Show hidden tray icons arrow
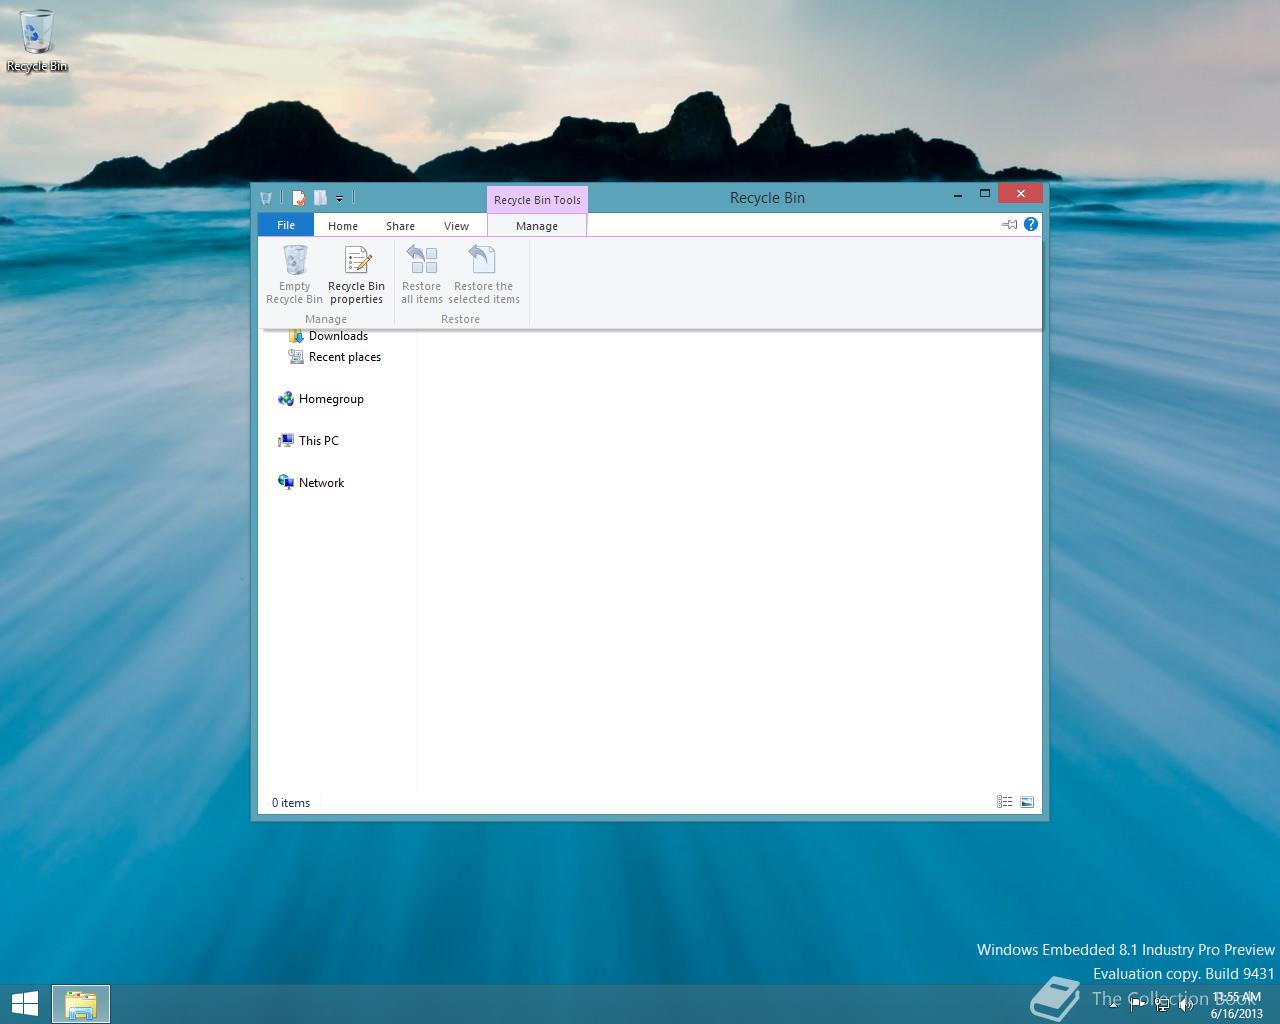This screenshot has height=1024, width=1280. point(1113,1005)
